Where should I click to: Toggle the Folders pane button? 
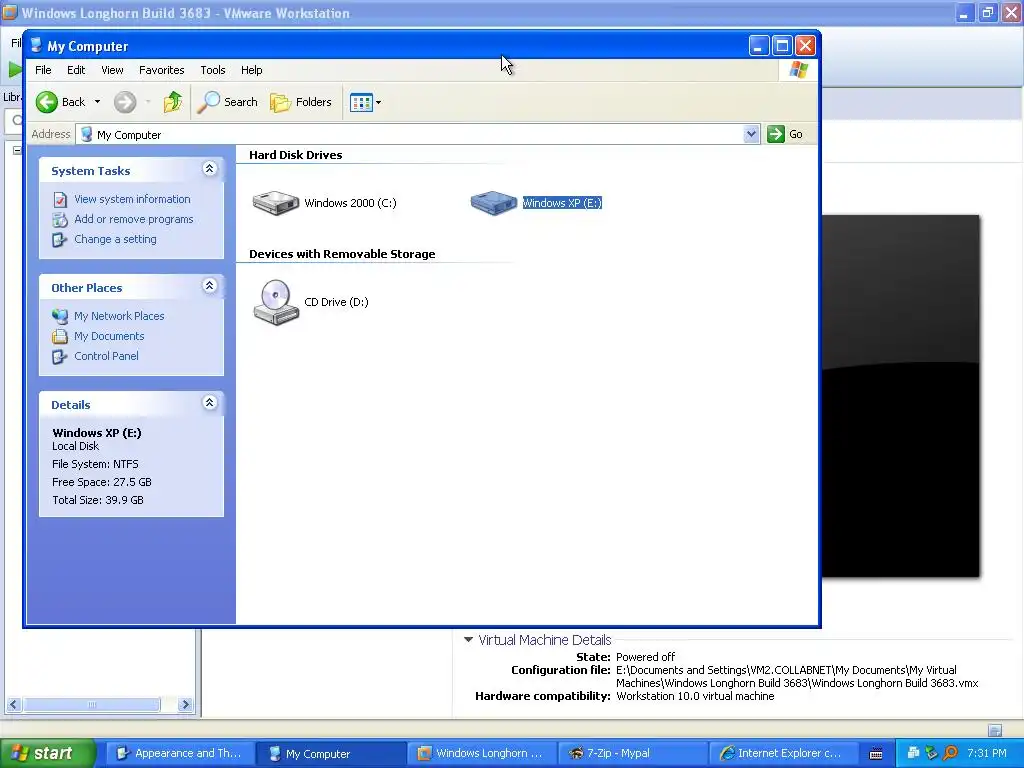pos(301,102)
